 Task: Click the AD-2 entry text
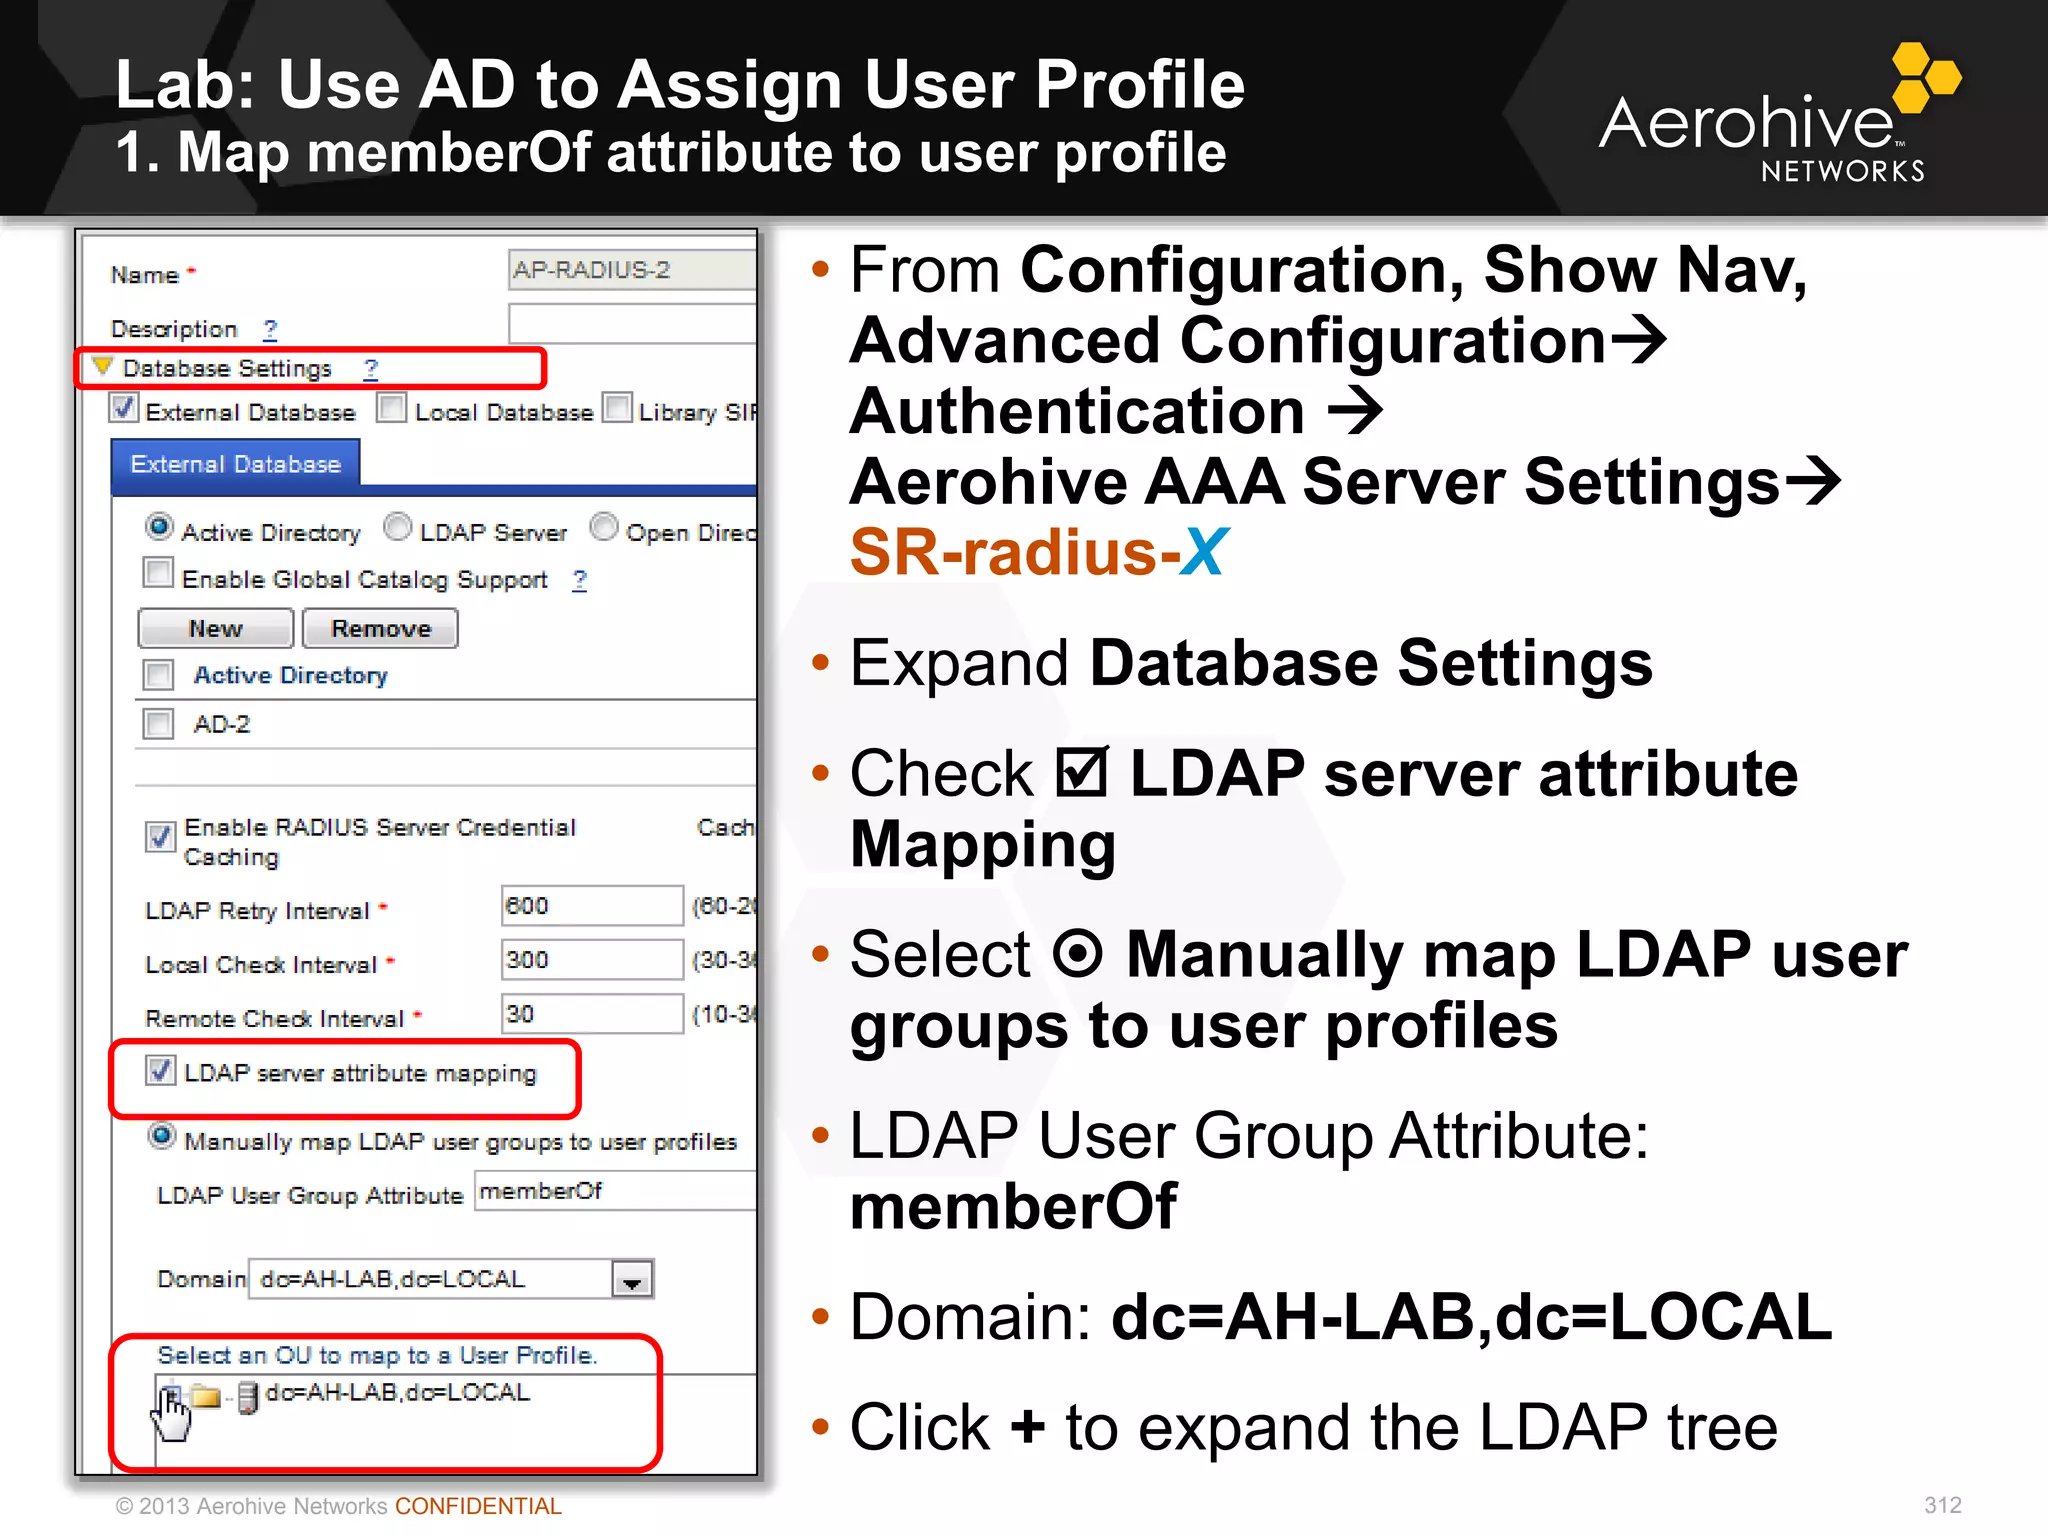point(222,724)
